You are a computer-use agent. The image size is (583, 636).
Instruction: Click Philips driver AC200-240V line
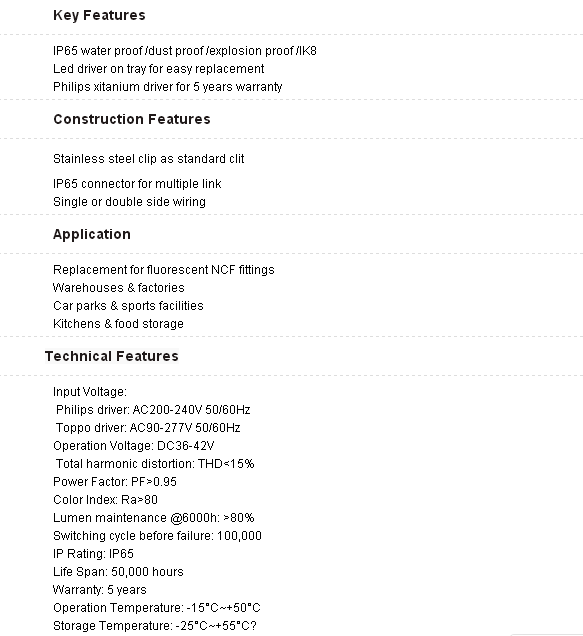point(153,410)
